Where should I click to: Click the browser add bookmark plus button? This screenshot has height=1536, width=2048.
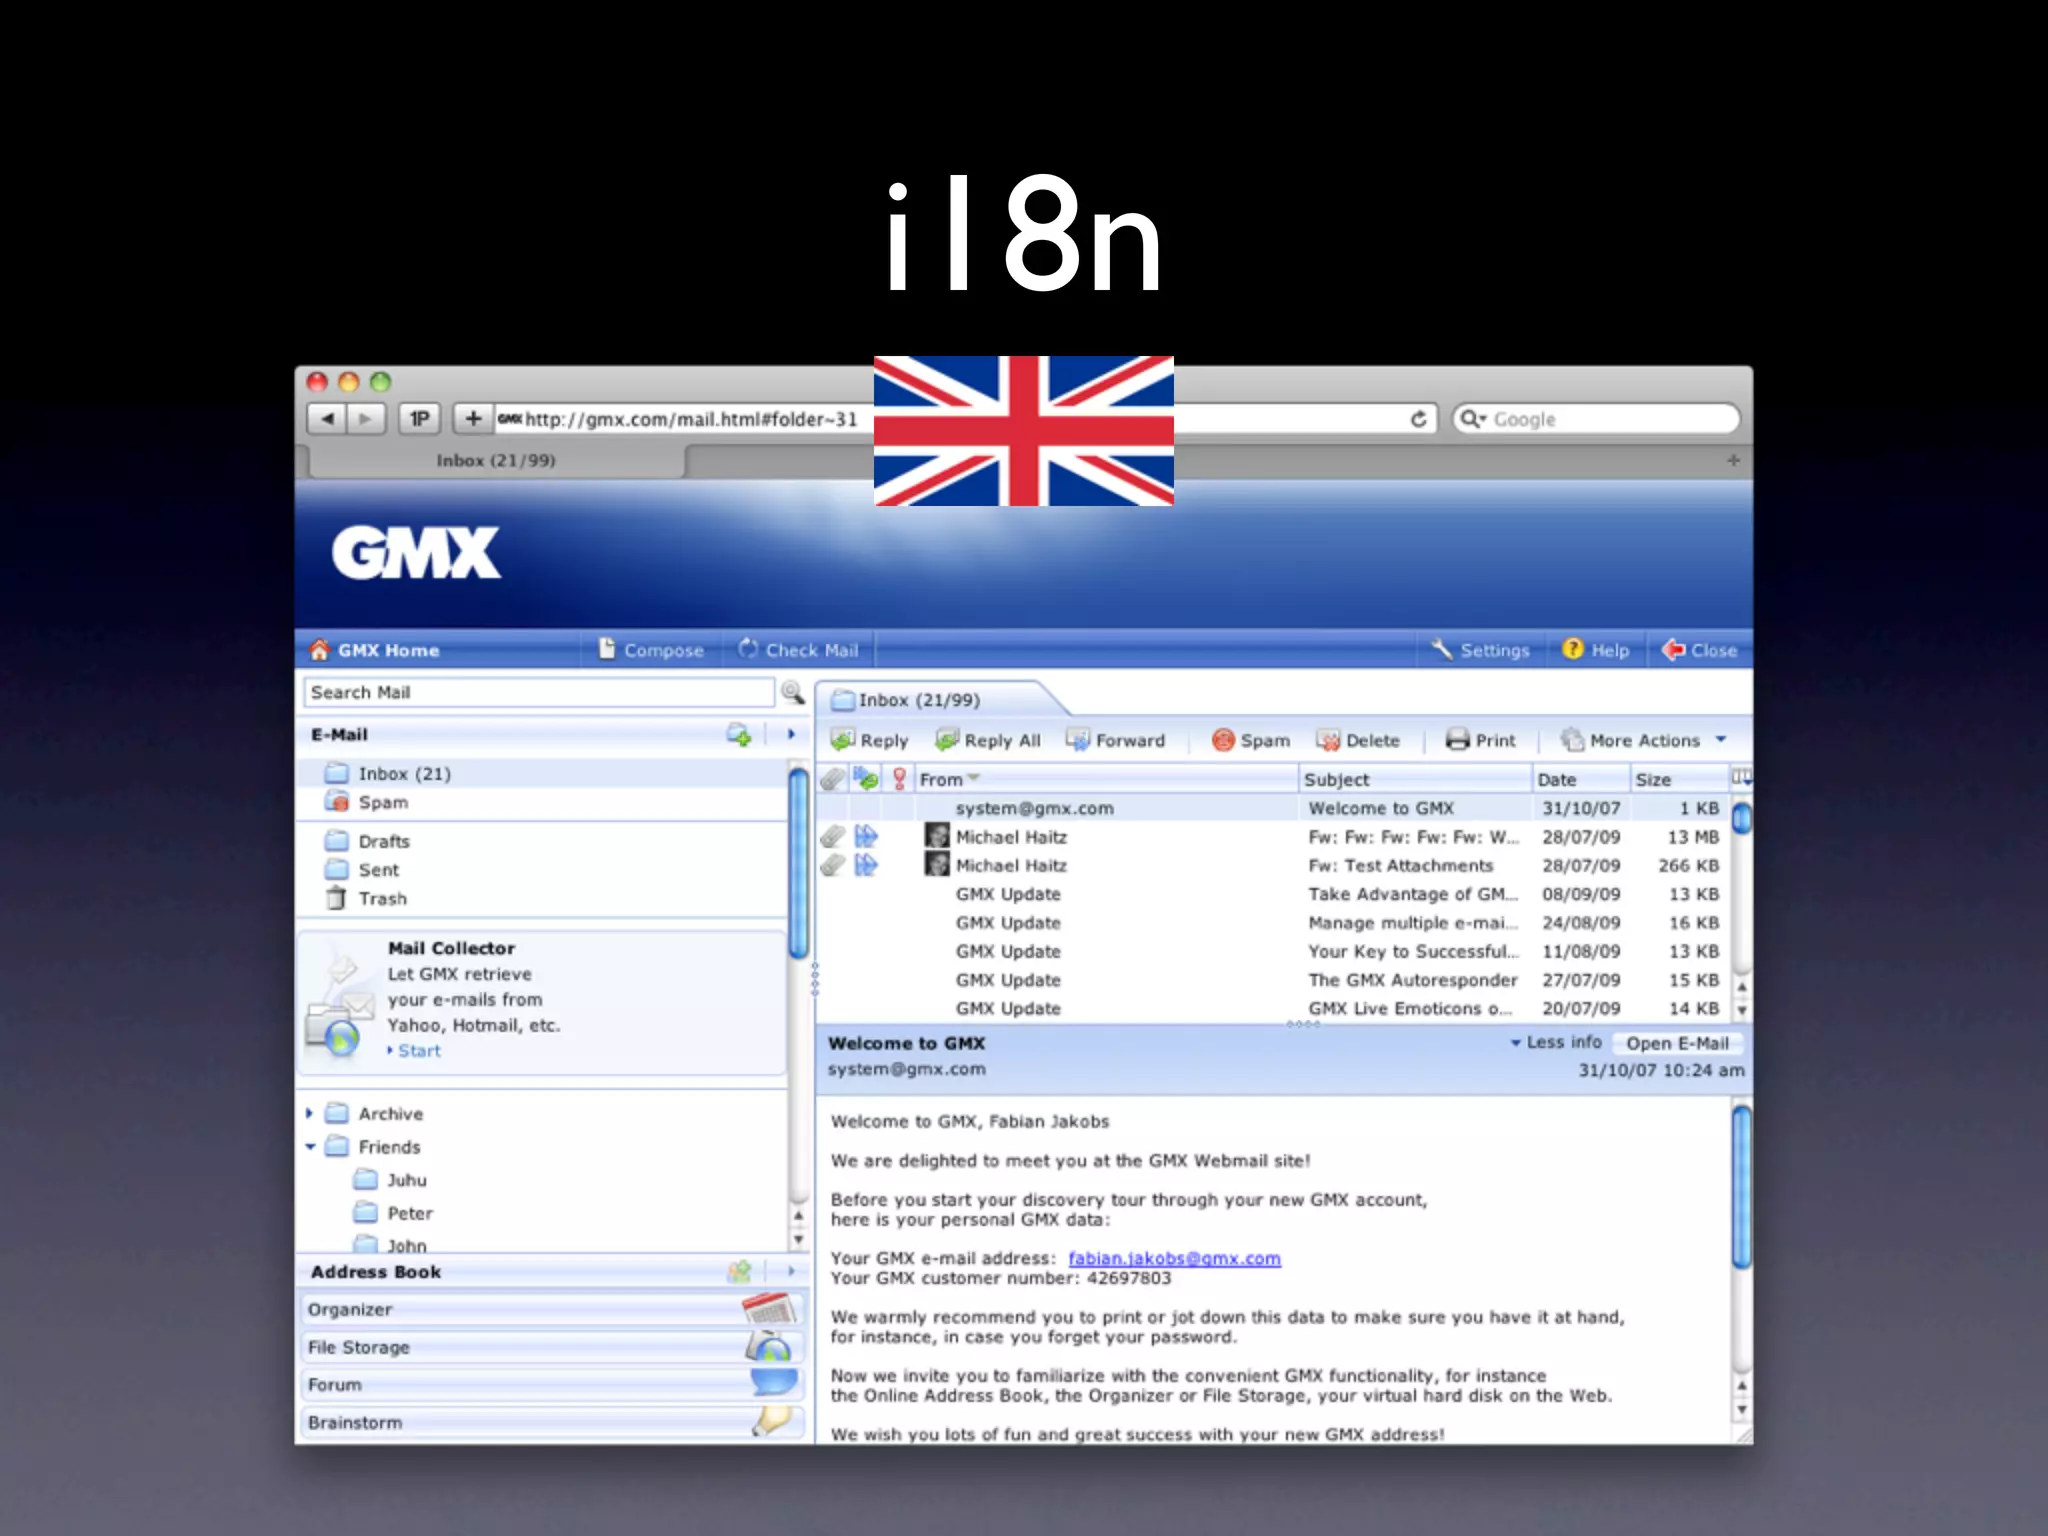click(473, 418)
